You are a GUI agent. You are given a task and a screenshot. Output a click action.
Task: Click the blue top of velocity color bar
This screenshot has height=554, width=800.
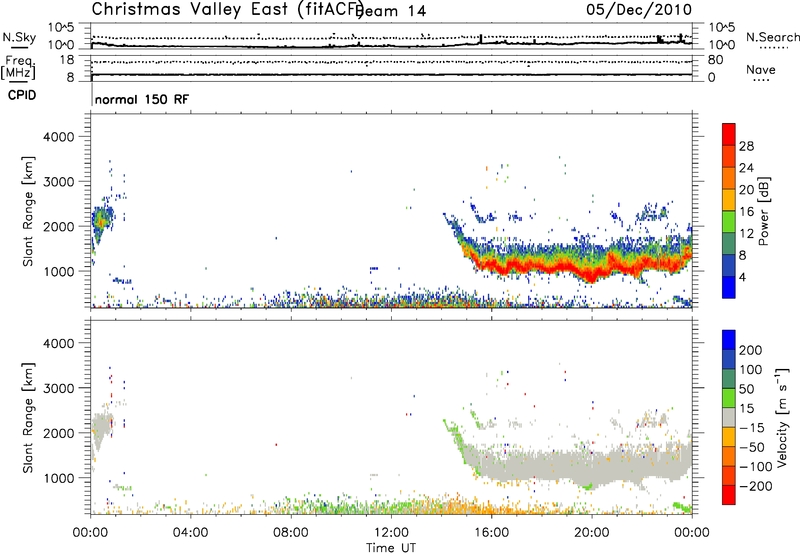click(x=729, y=340)
